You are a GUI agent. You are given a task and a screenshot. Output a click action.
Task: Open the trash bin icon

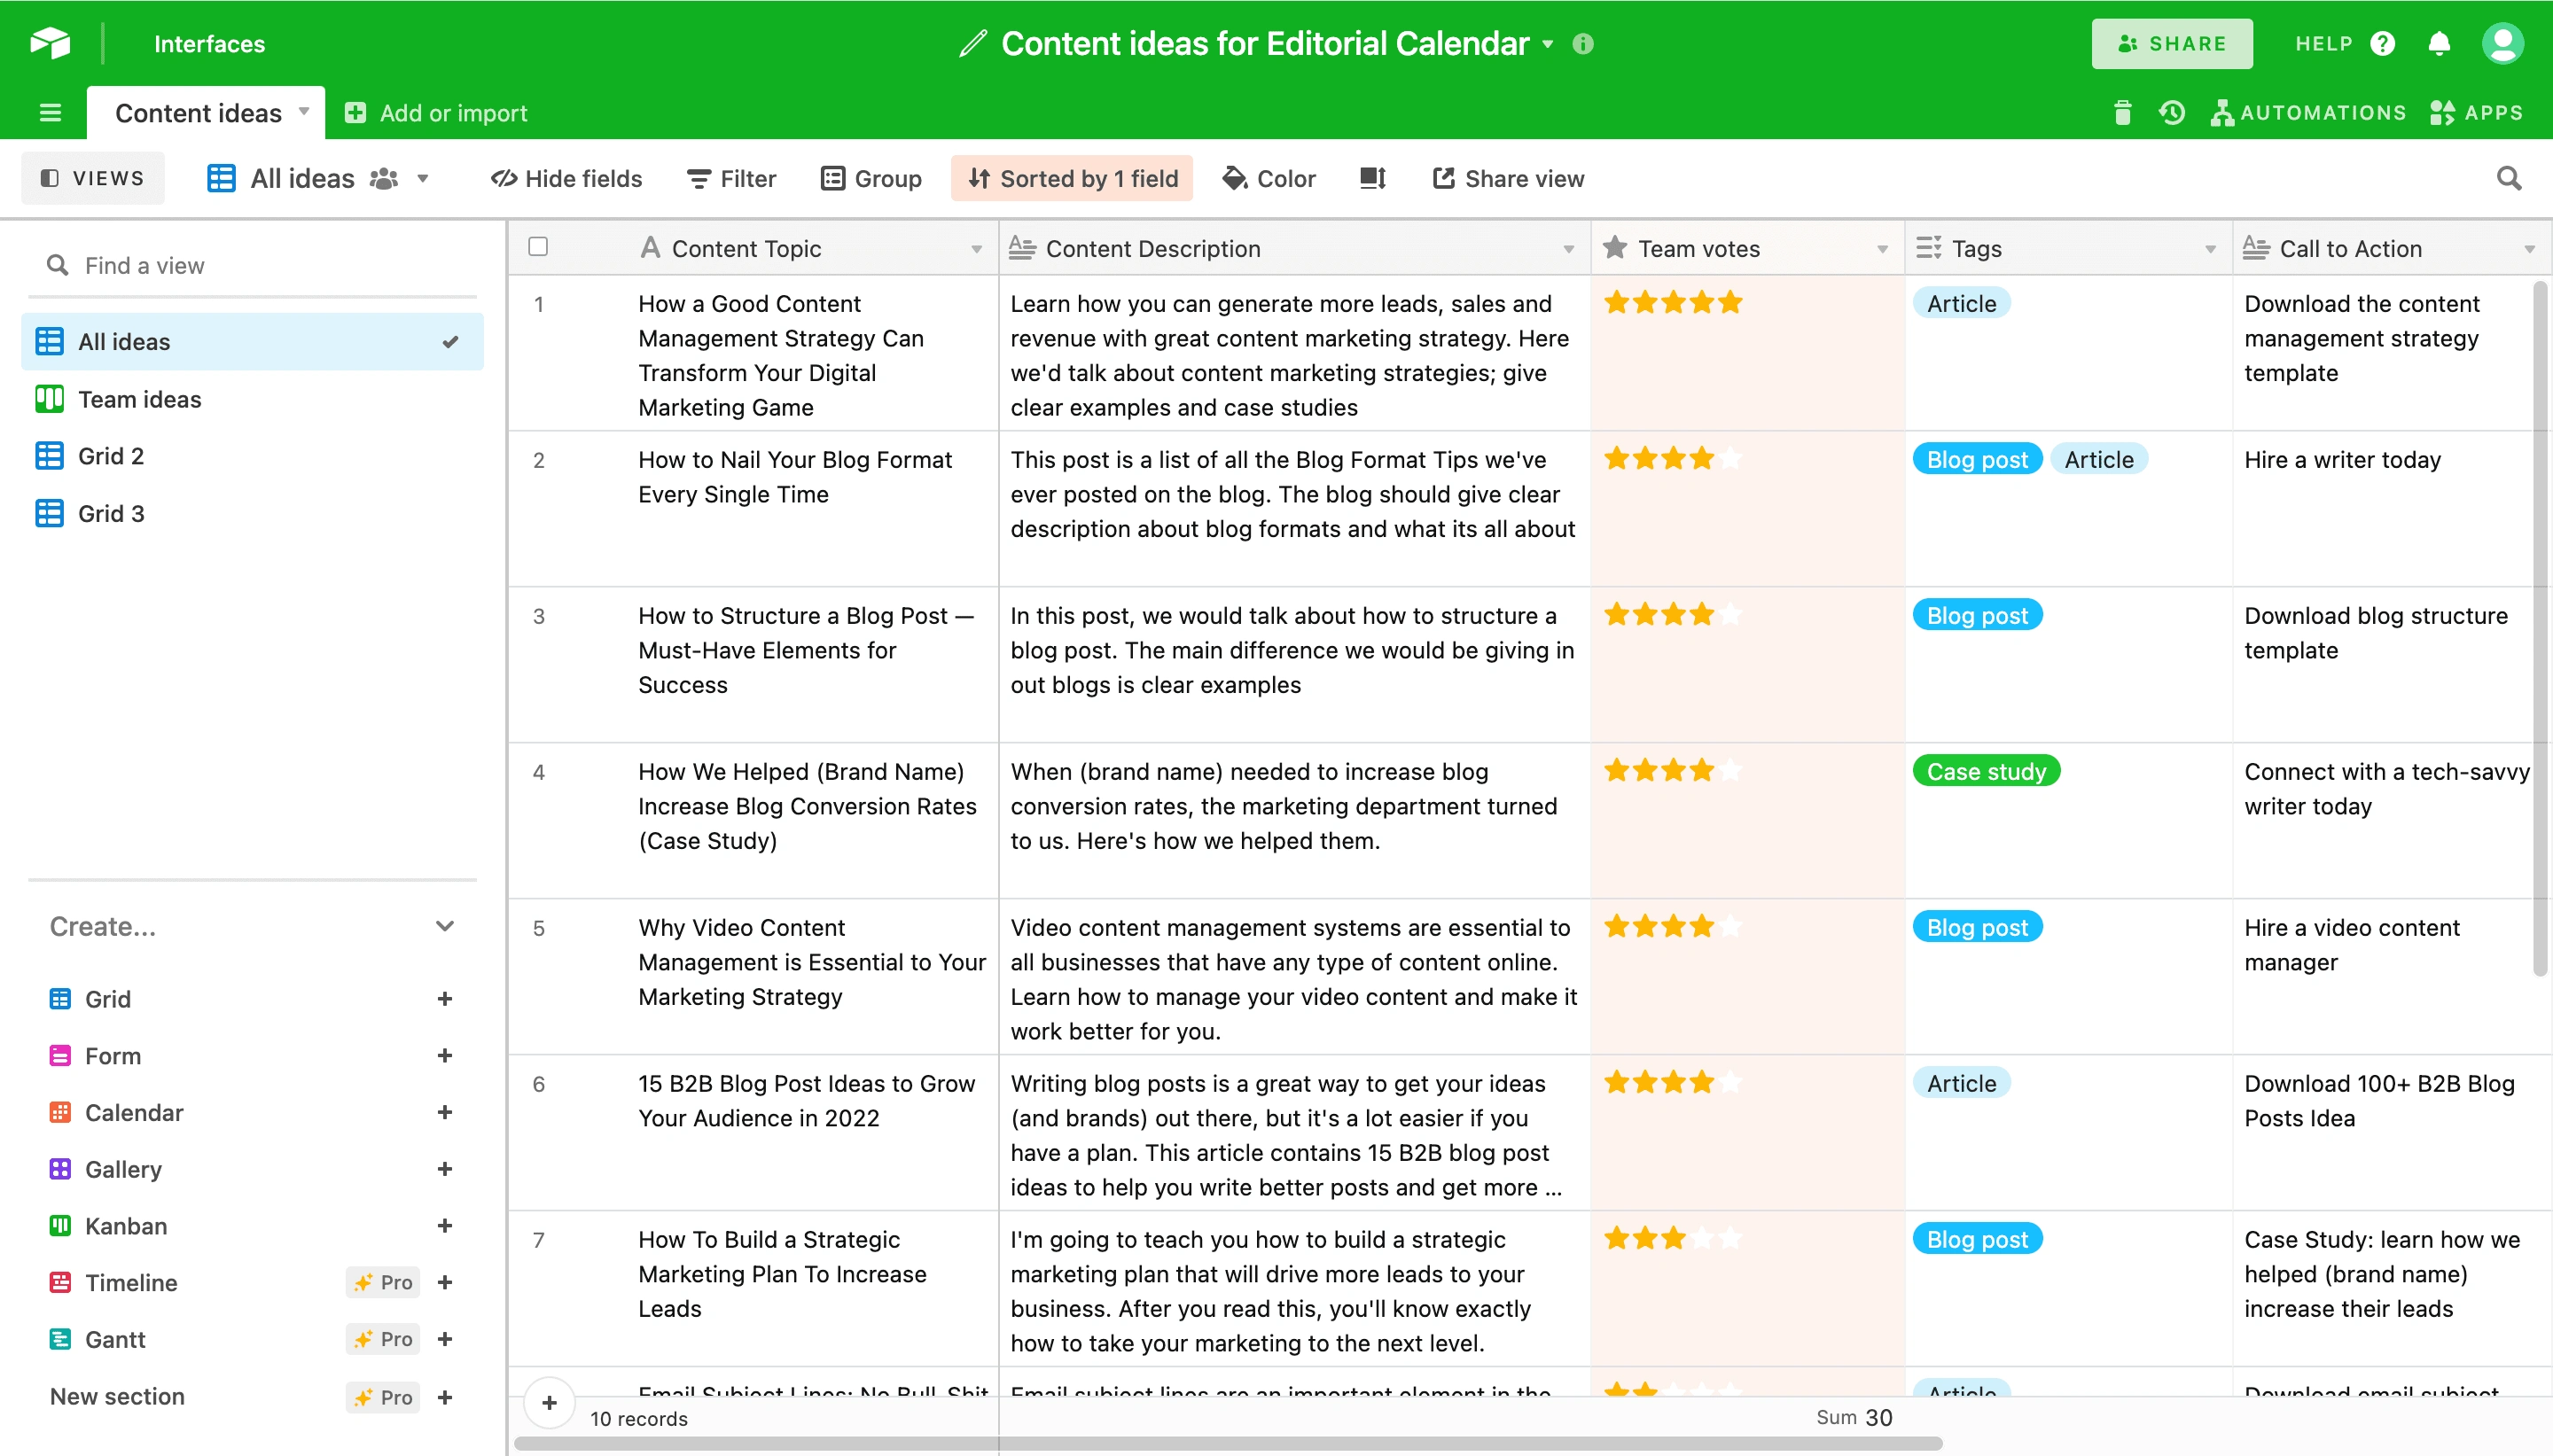pos(2122,113)
